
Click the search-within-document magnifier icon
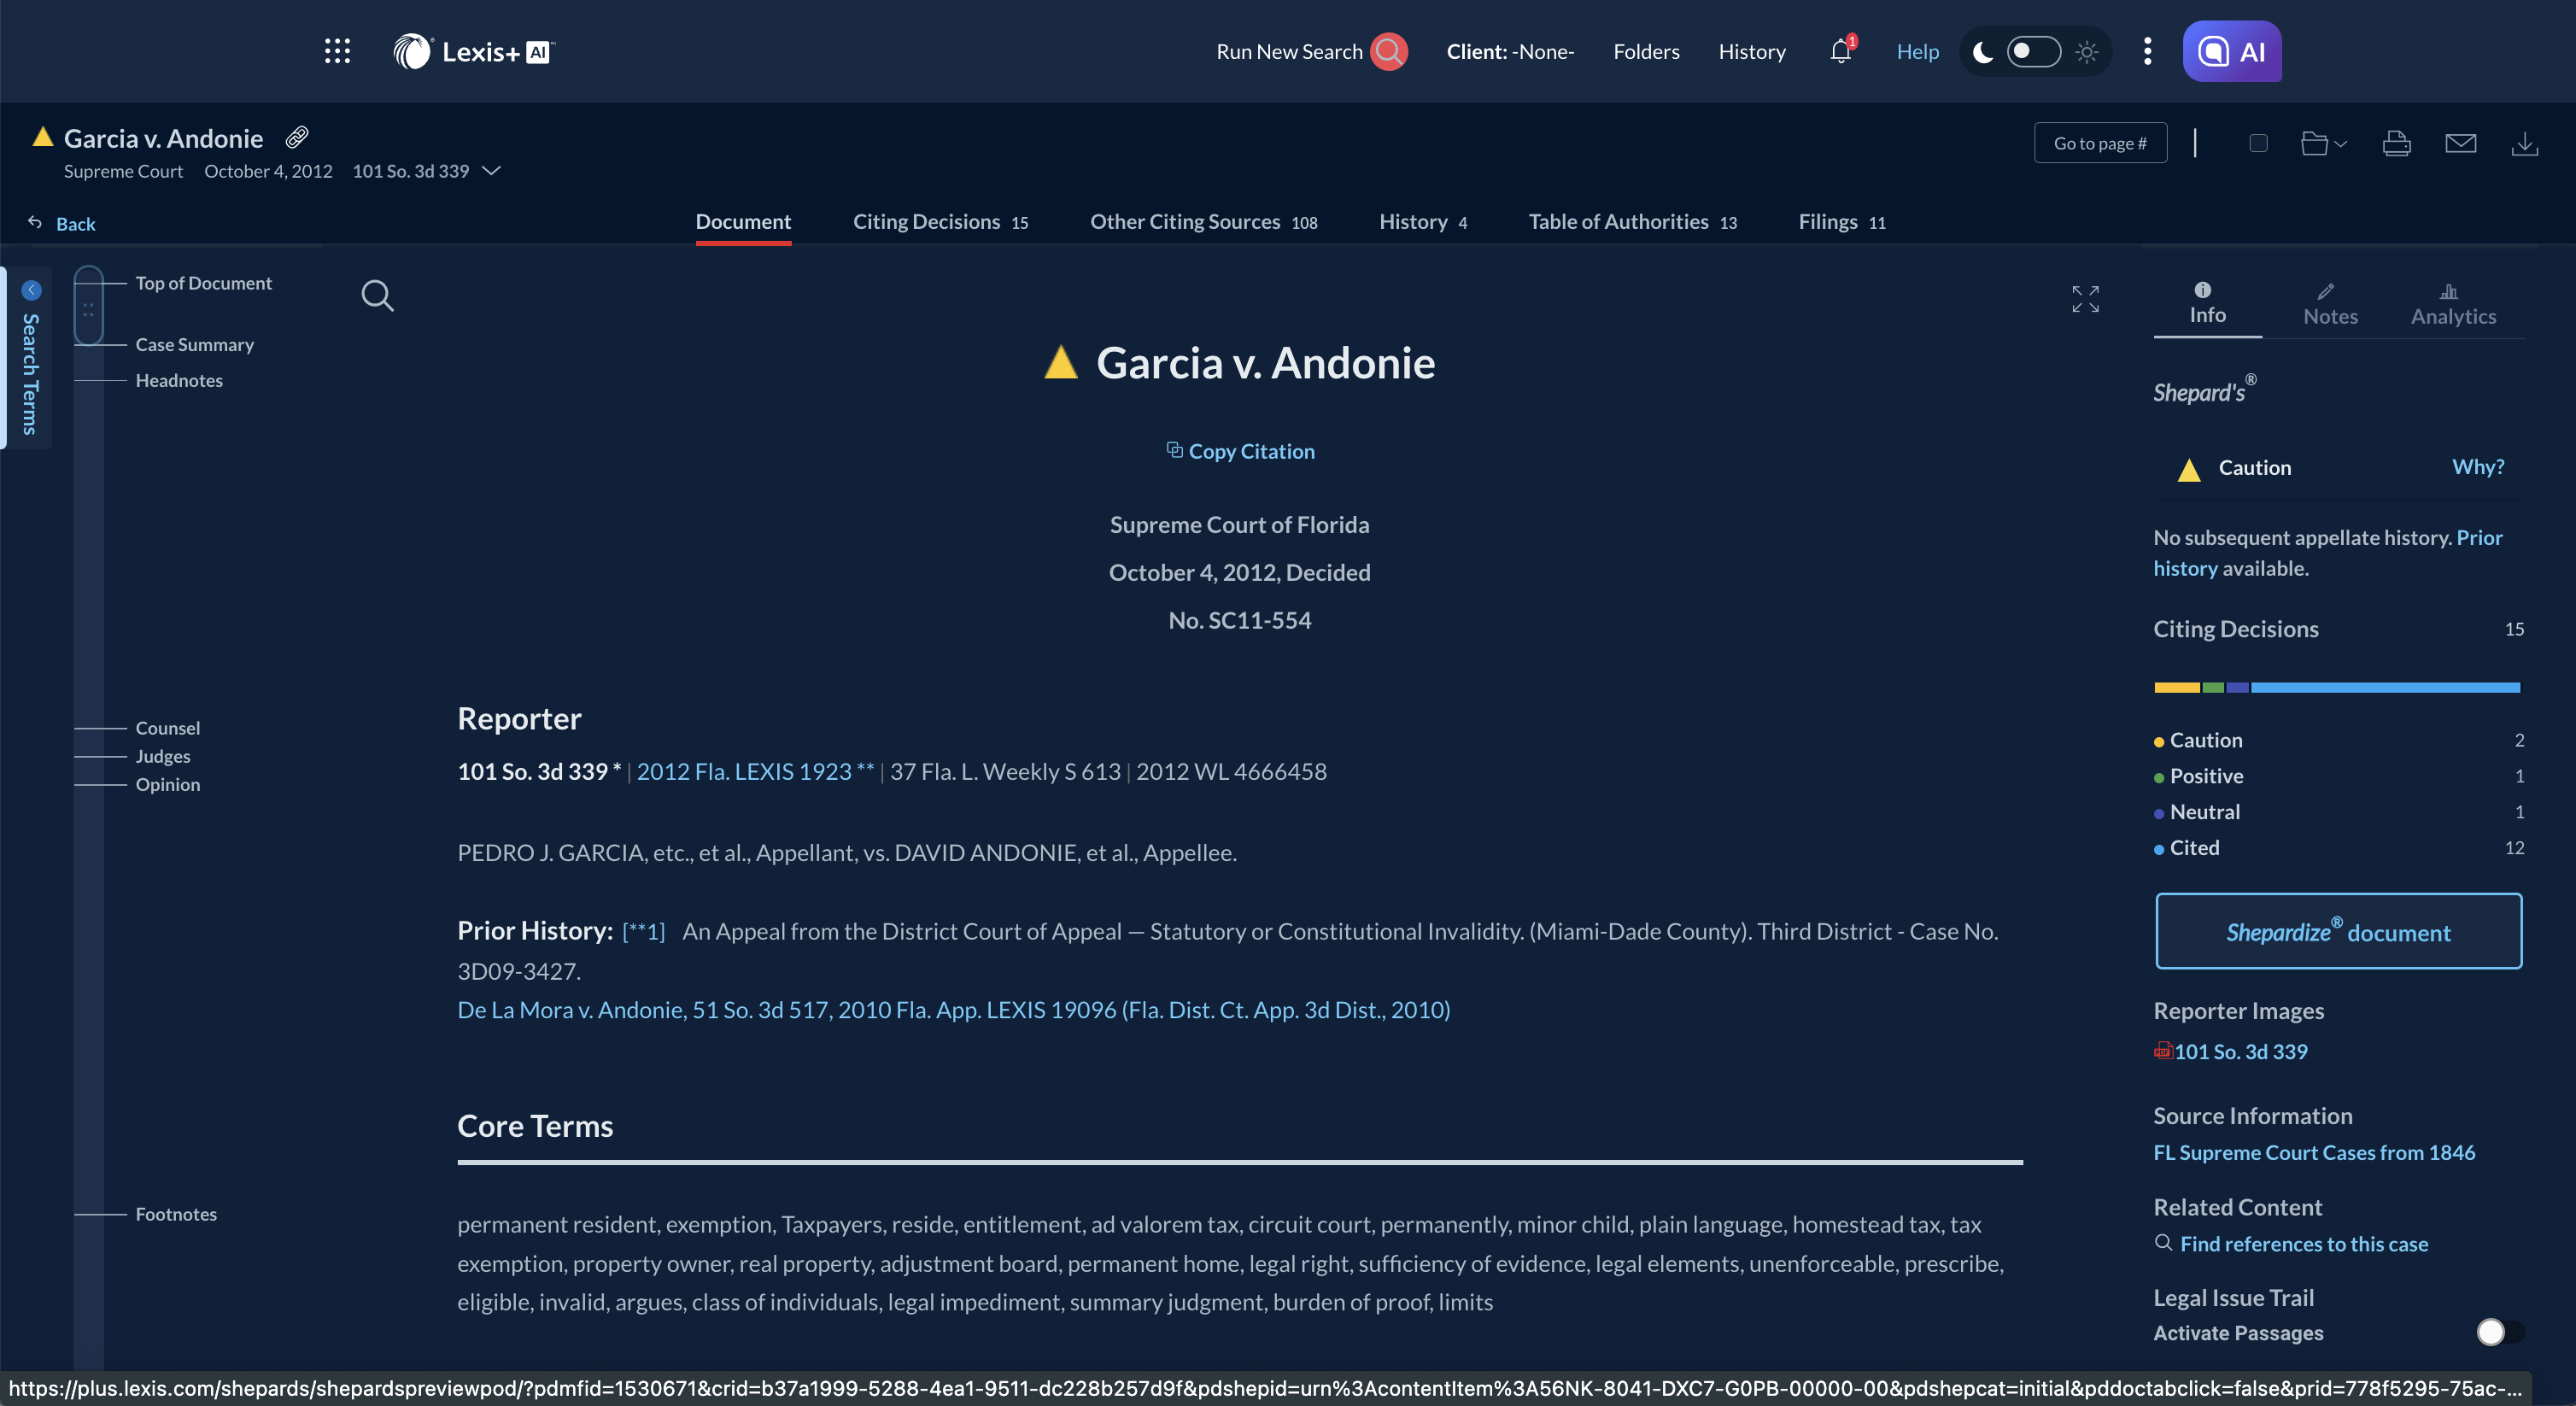[x=377, y=295]
